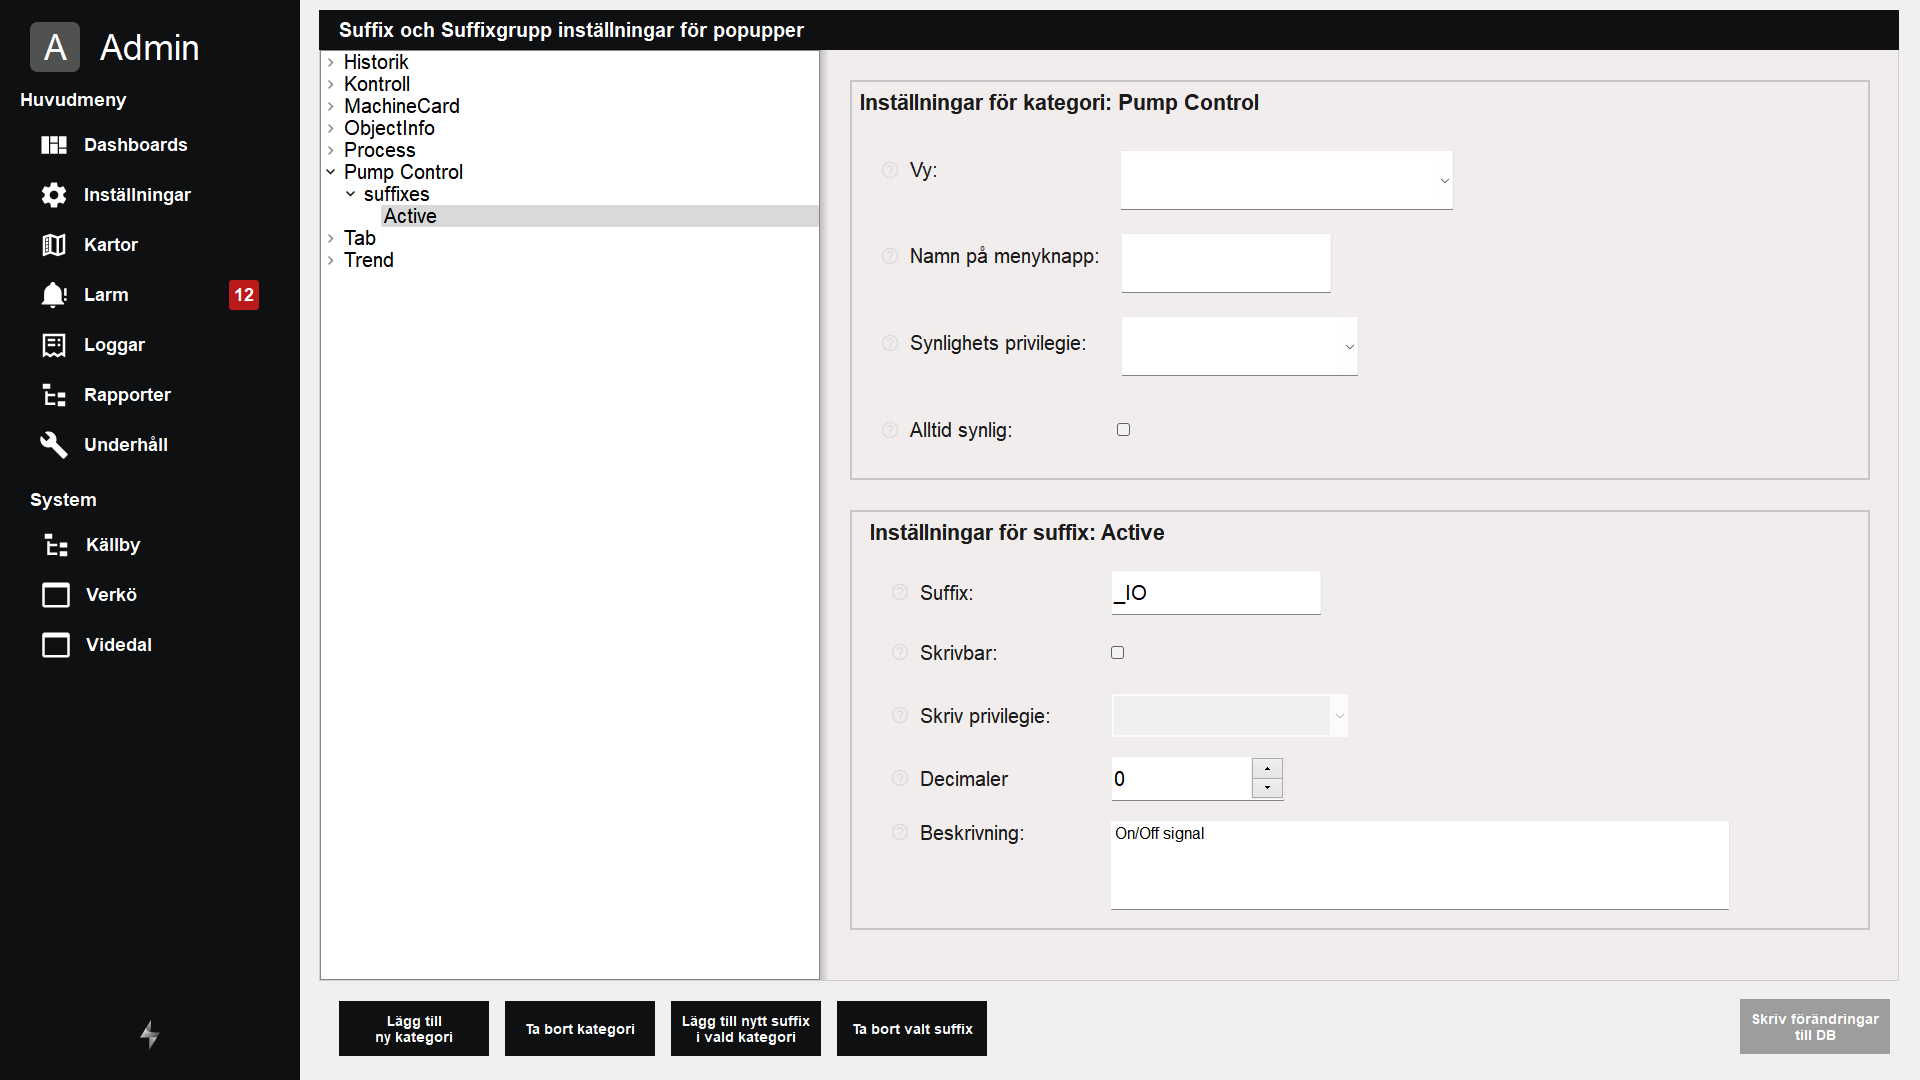Screen dimensions: 1920x1080
Task: Open the Loggar log viewer
Action: [114, 345]
